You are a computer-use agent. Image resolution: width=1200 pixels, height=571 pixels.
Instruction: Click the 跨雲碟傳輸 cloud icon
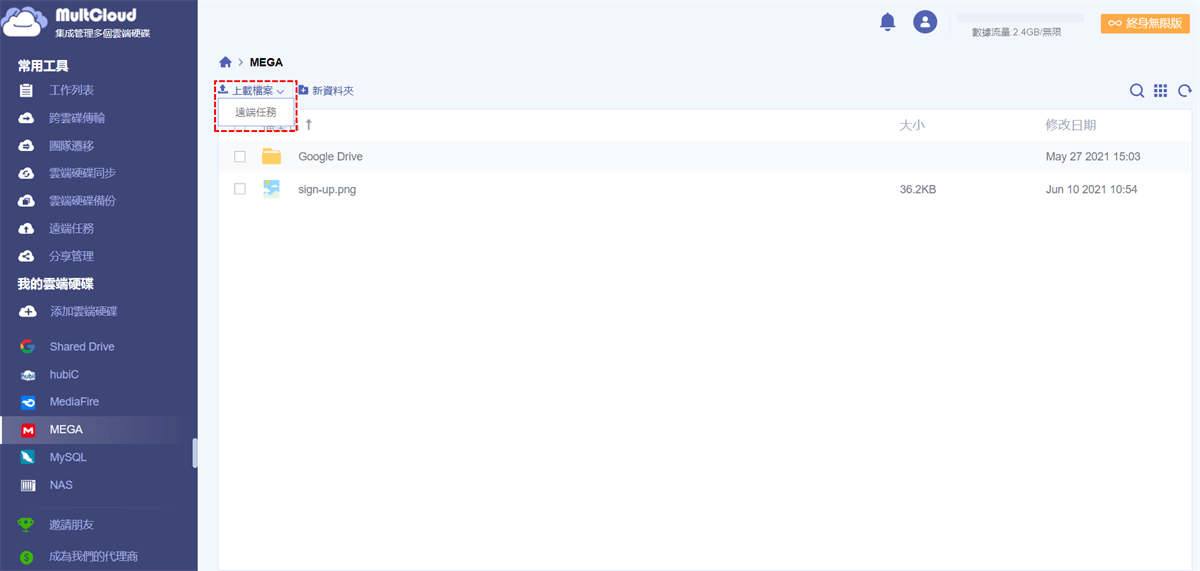pyautogui.click(x=27, y=118)
